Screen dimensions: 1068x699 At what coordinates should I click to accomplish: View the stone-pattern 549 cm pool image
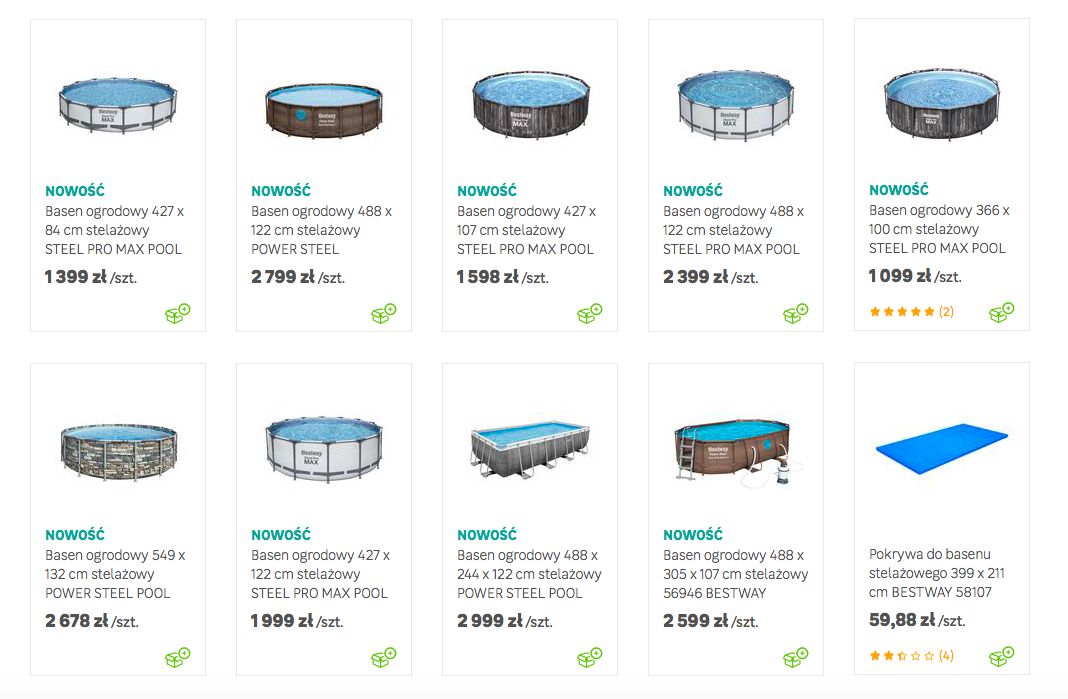point(119,452)
